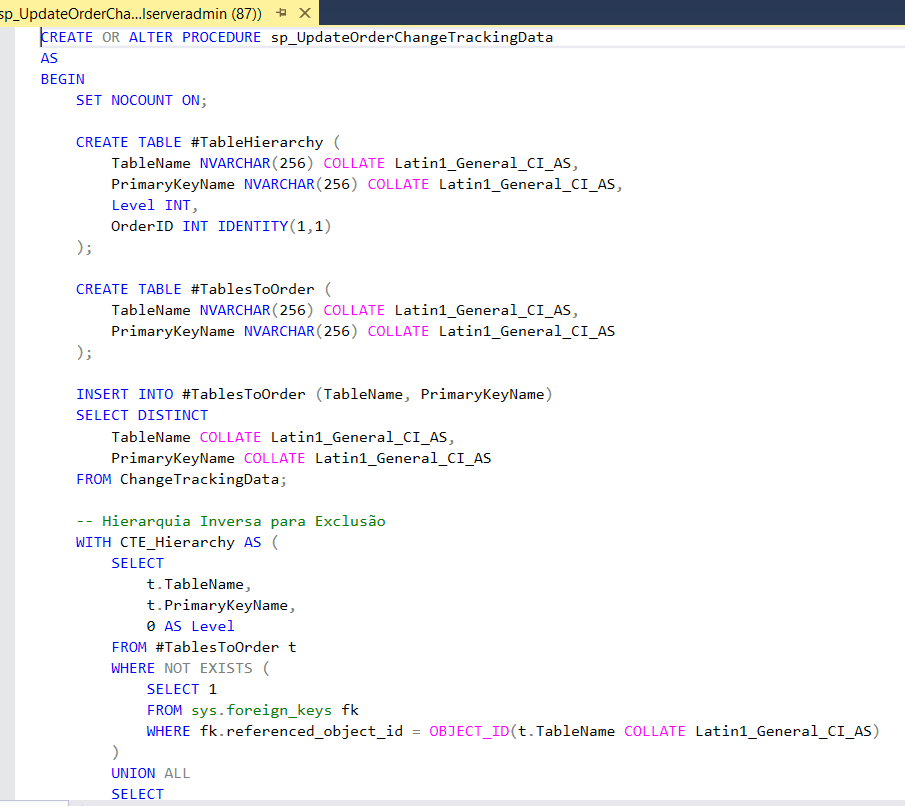Click the OrderID column name
This screenshot has width=905, height=806.
point(142,226)
